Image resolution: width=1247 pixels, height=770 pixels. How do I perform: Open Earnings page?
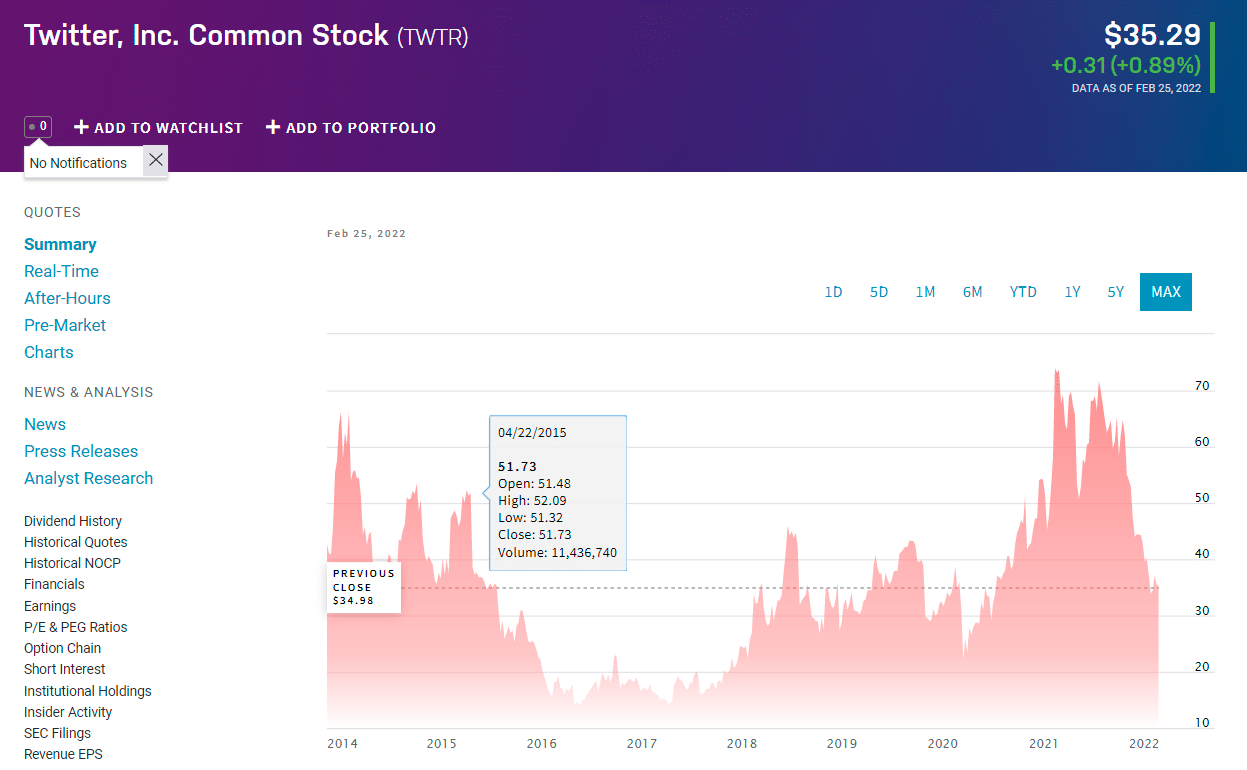(x=50, y=606)
